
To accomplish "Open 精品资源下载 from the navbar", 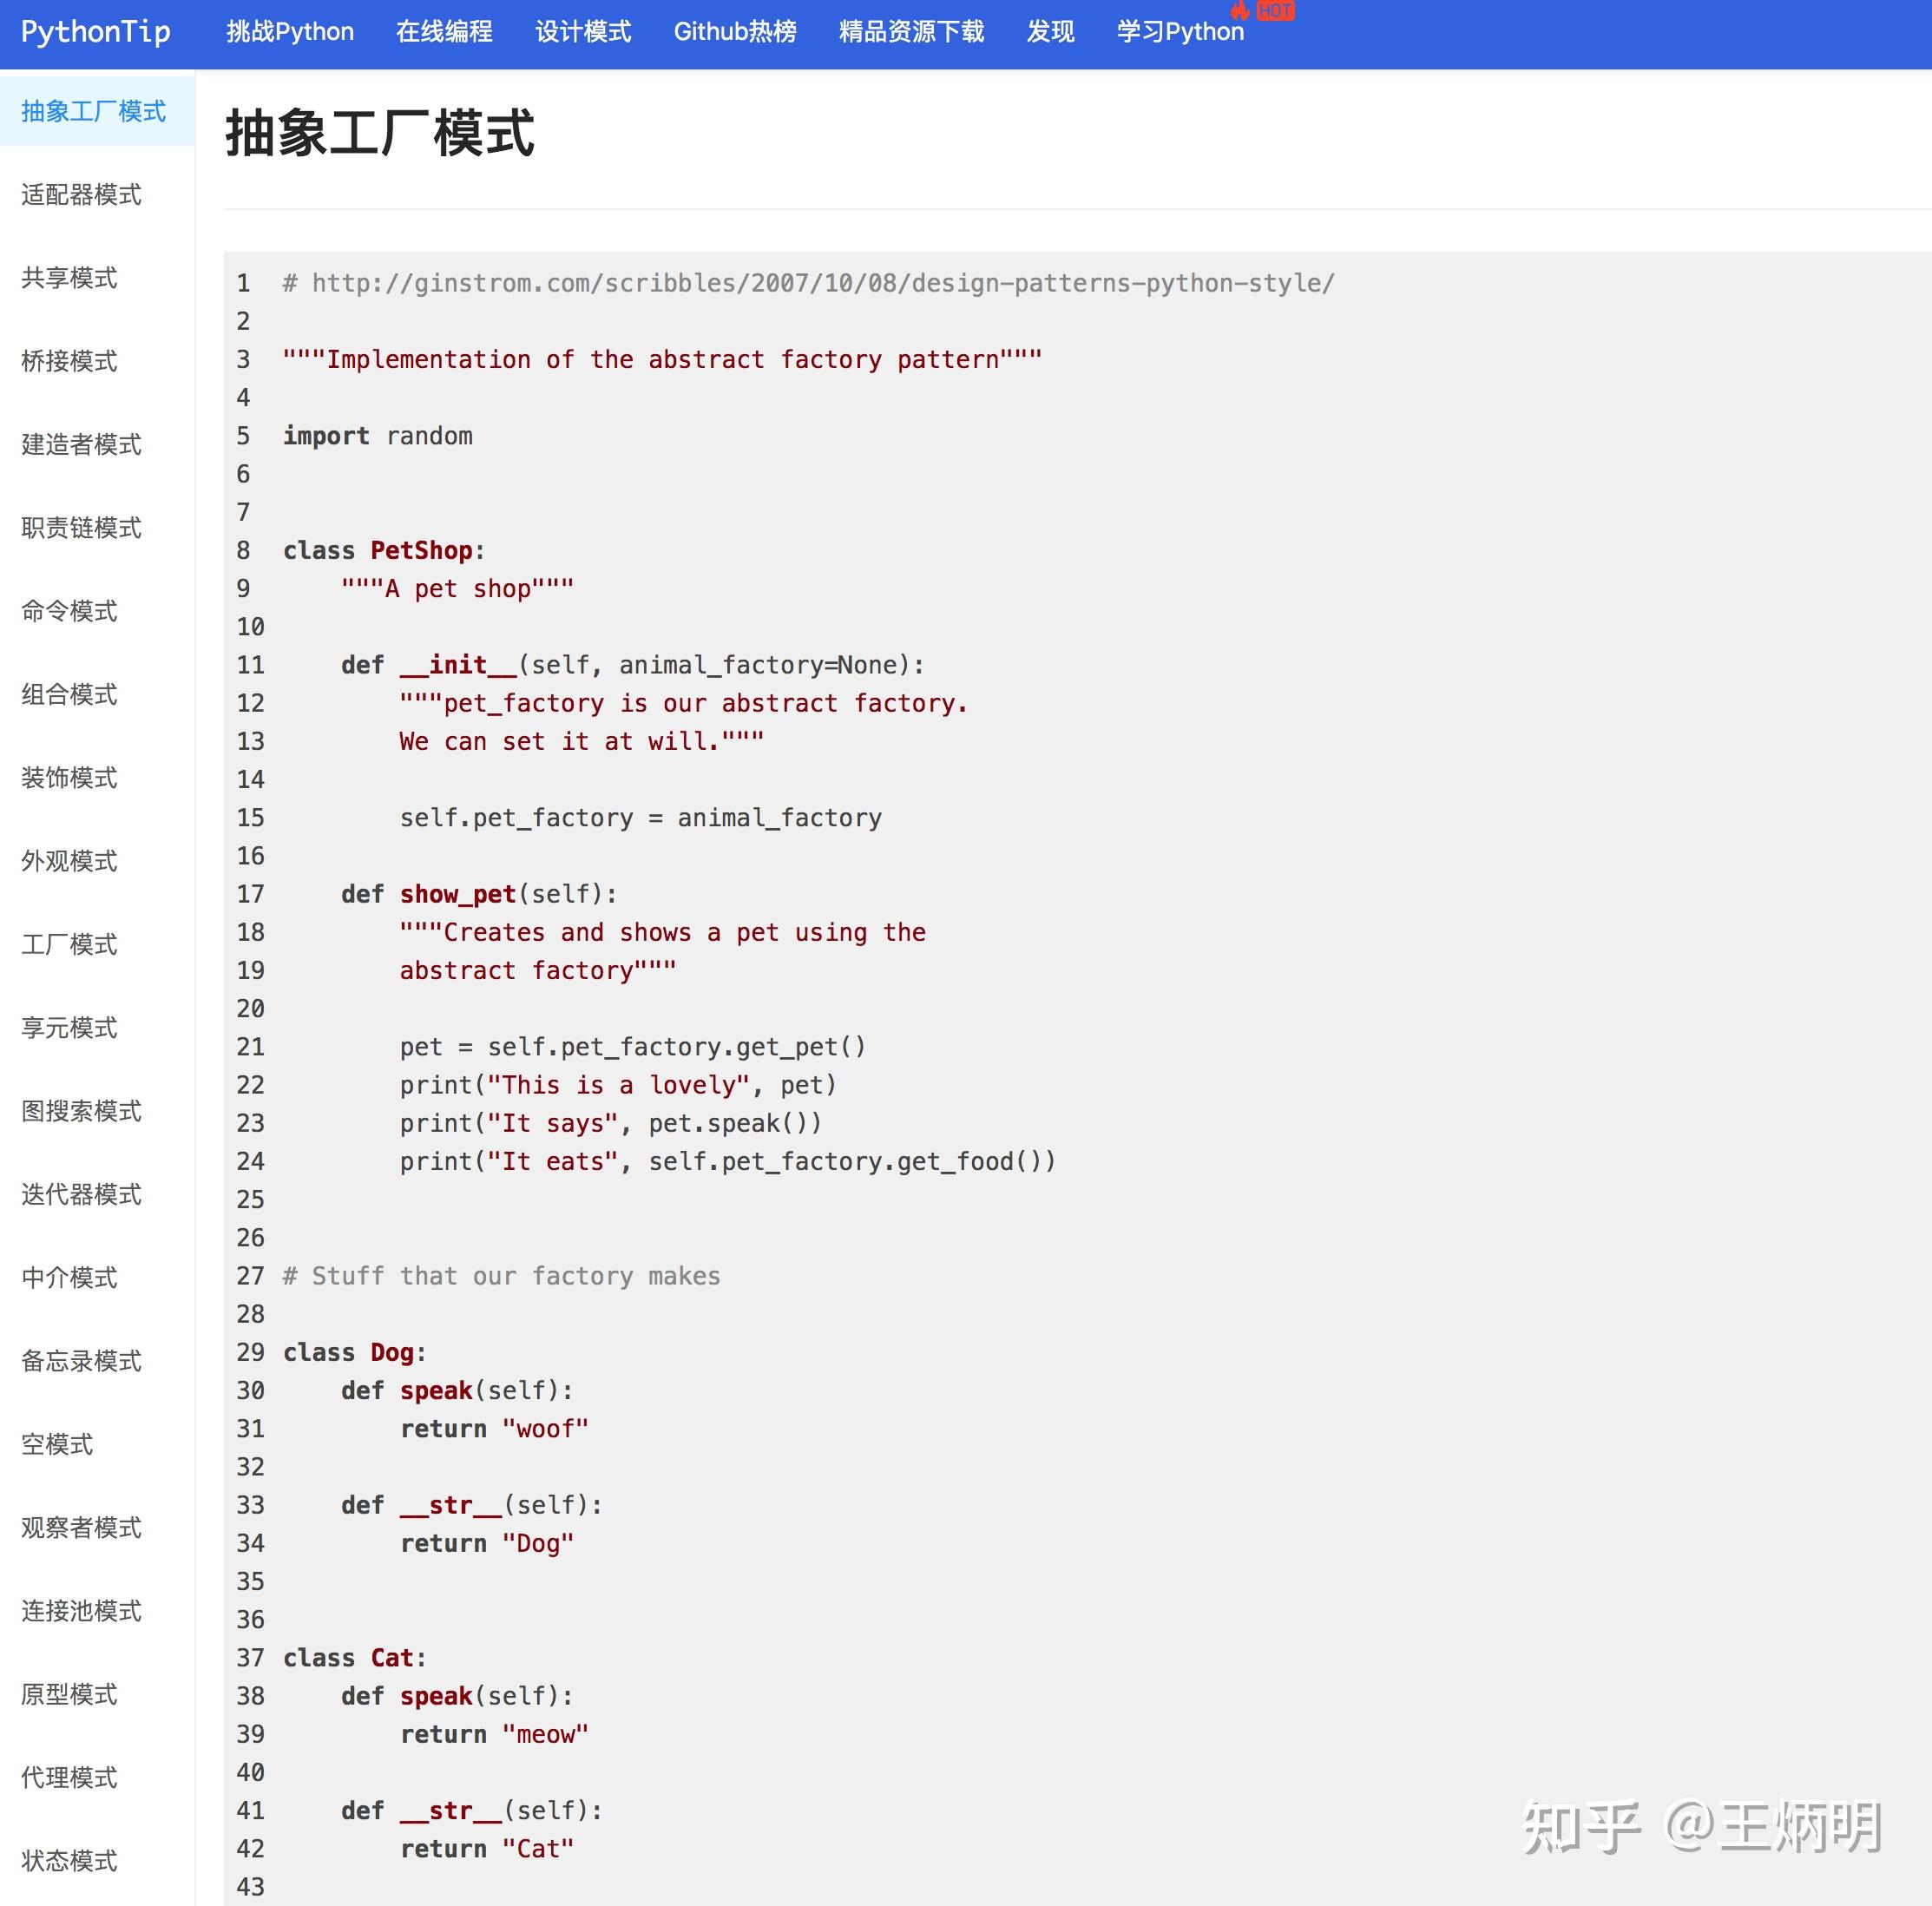I will (911, 33).
